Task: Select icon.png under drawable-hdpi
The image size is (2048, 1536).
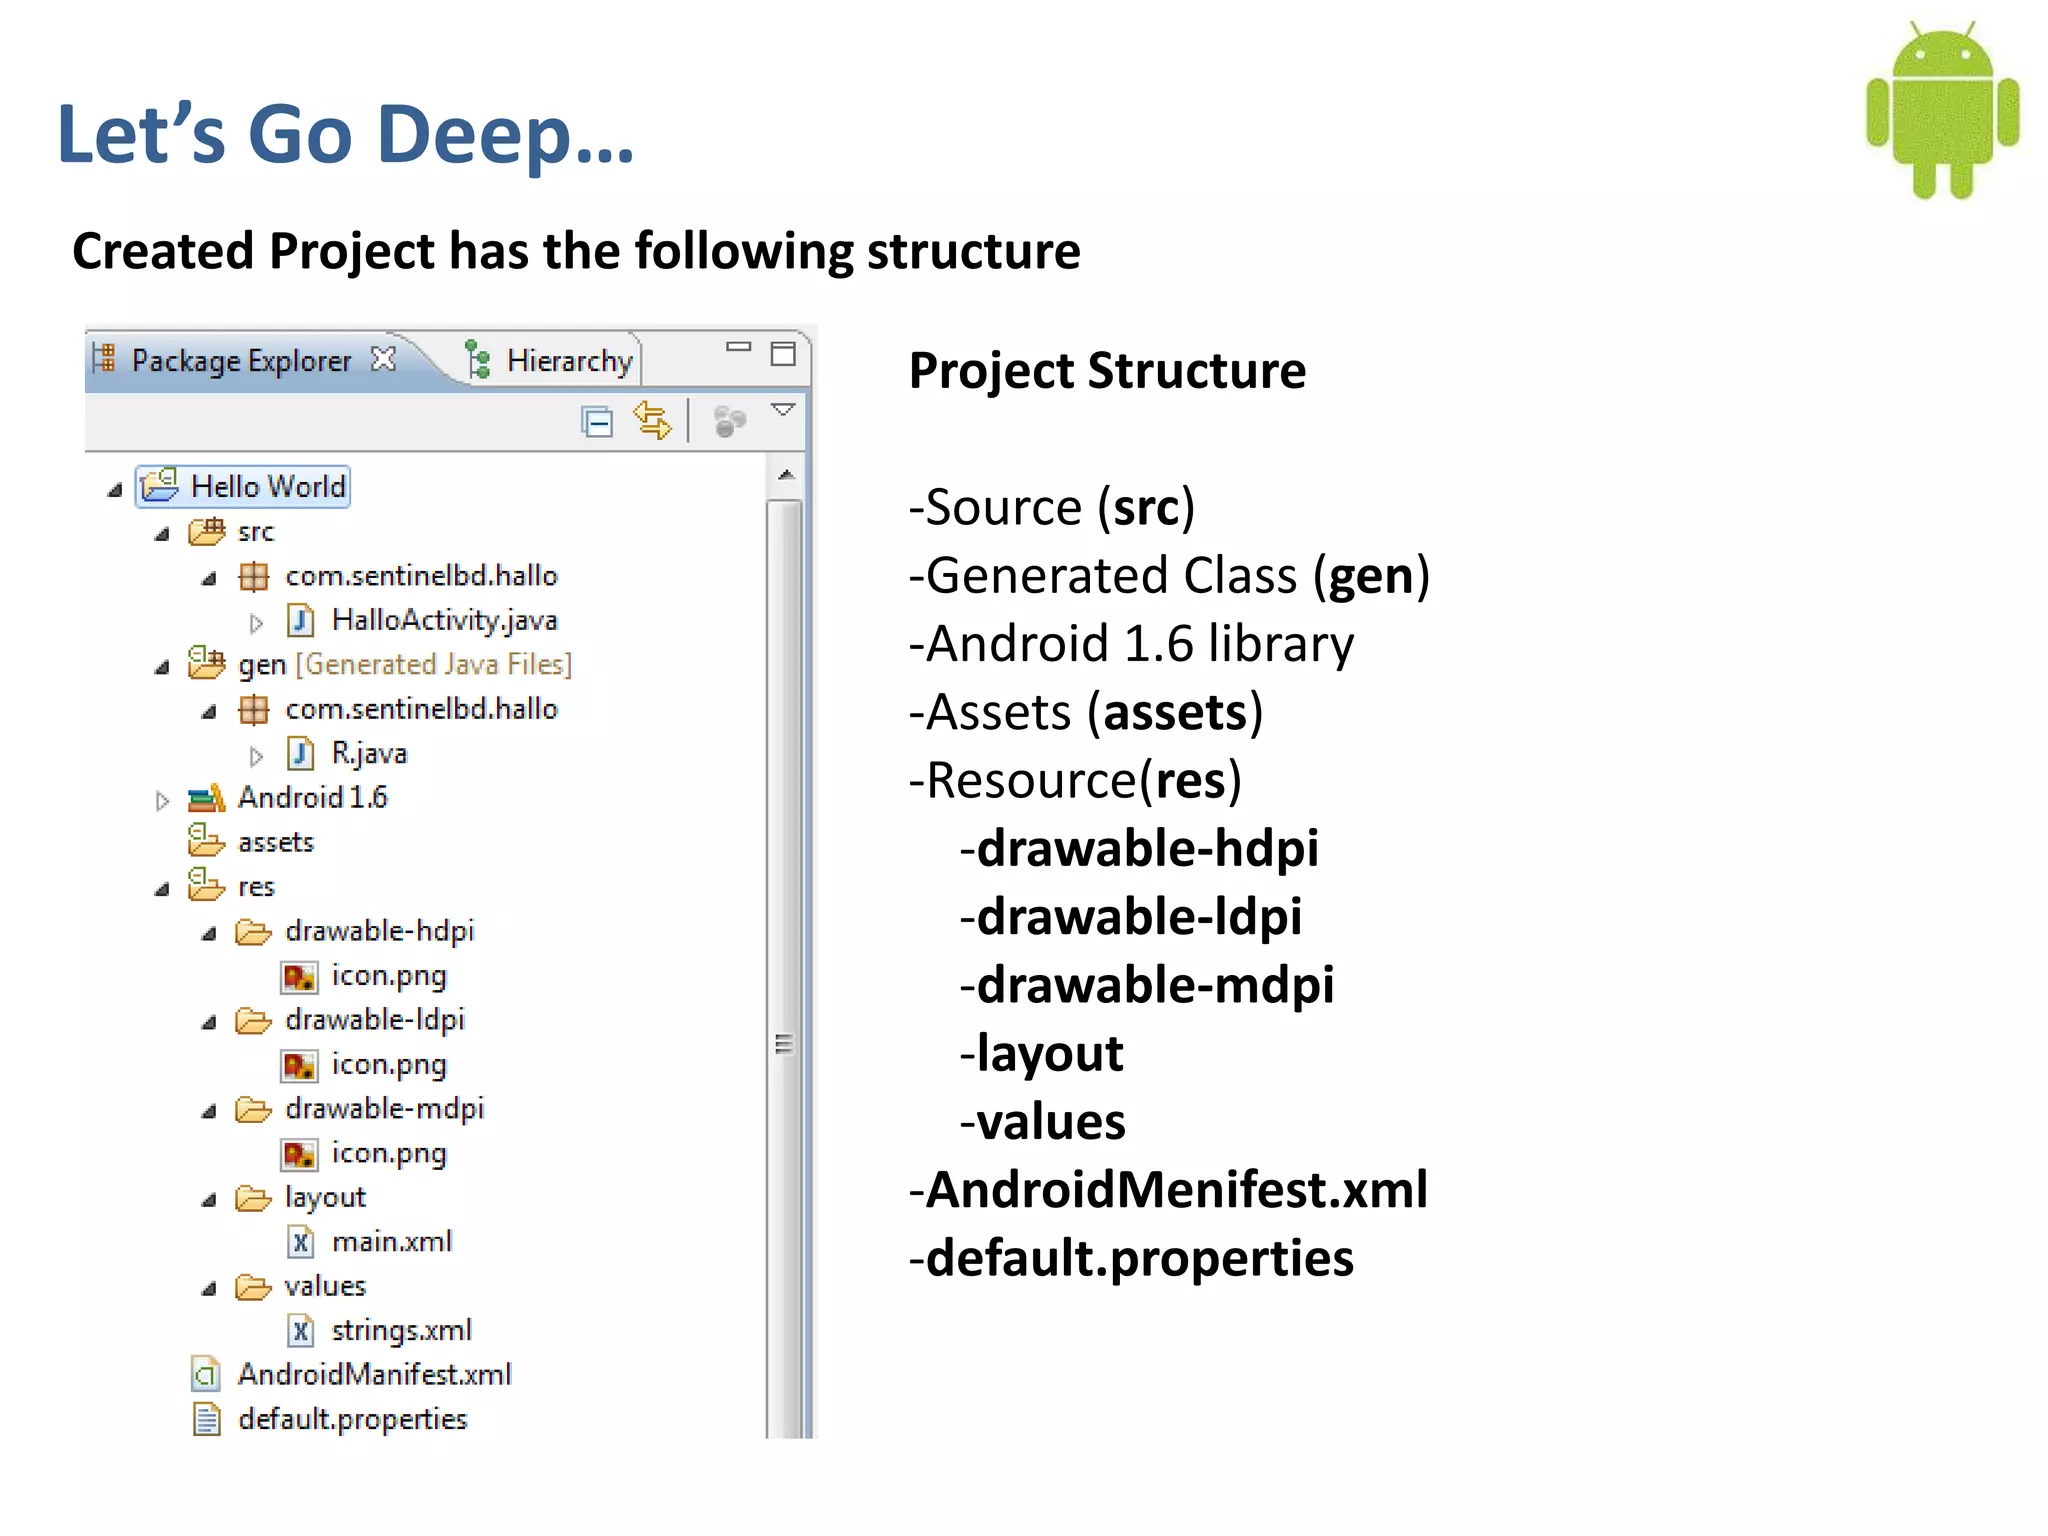Action: click(389, 976)
